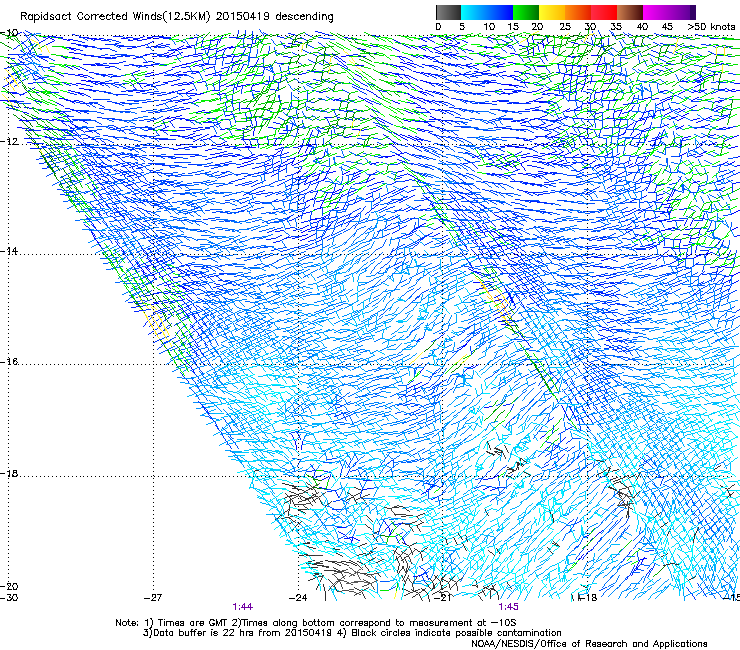Screen dimensions: 740x650
Task: Click the '-18' longitude axis label
Action: (x=588, y=598)
